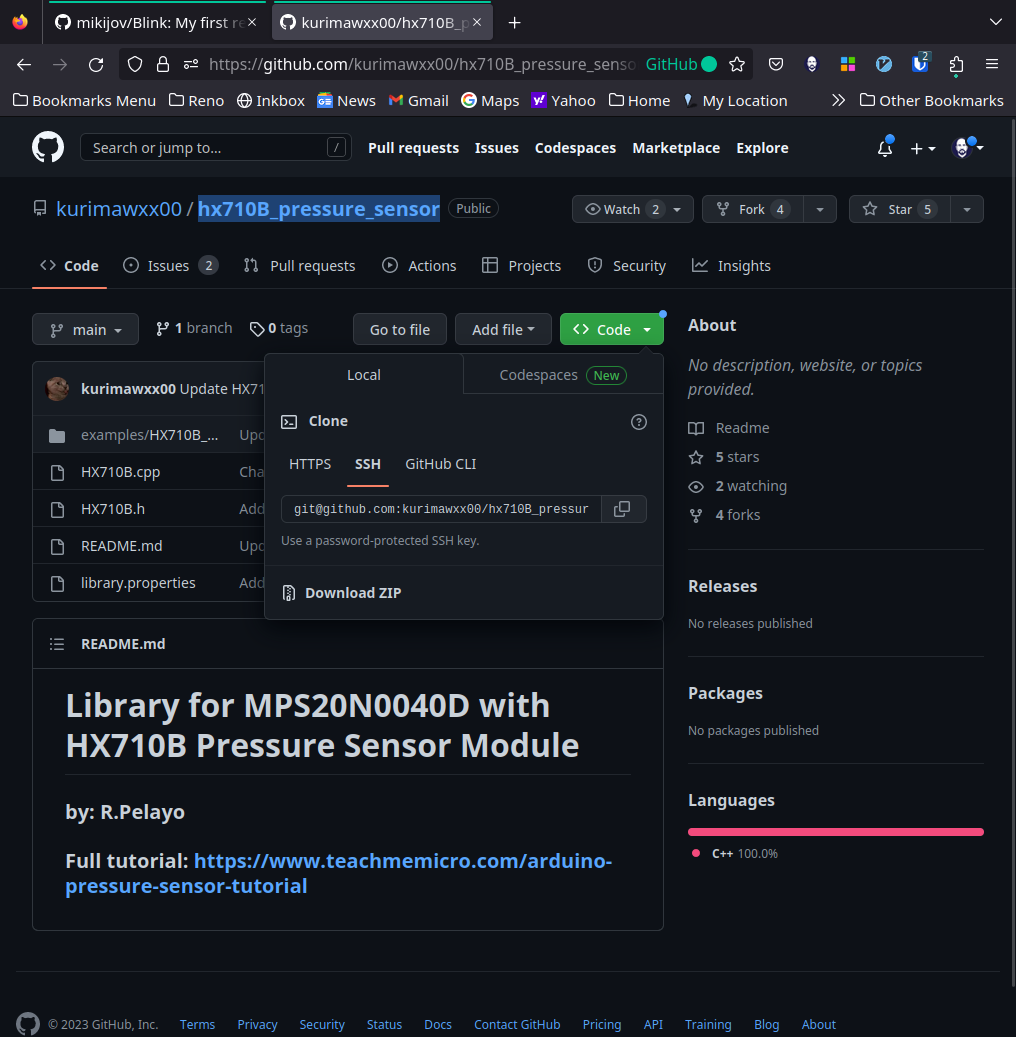The width and height of the screenshot is (1016, 1037).
Task: Open the teachmemicro tutorial link
Action: tap(339, 873)
